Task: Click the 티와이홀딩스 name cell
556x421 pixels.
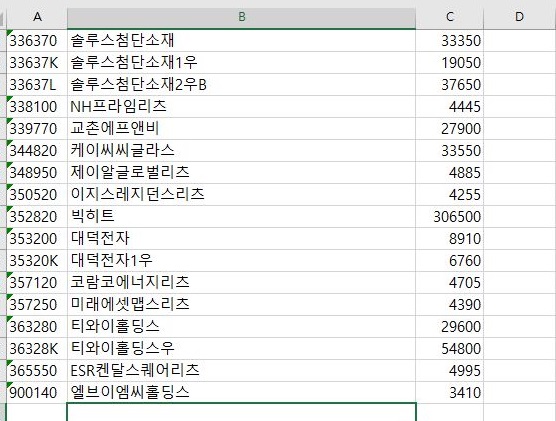Action: tap(241, 327)
